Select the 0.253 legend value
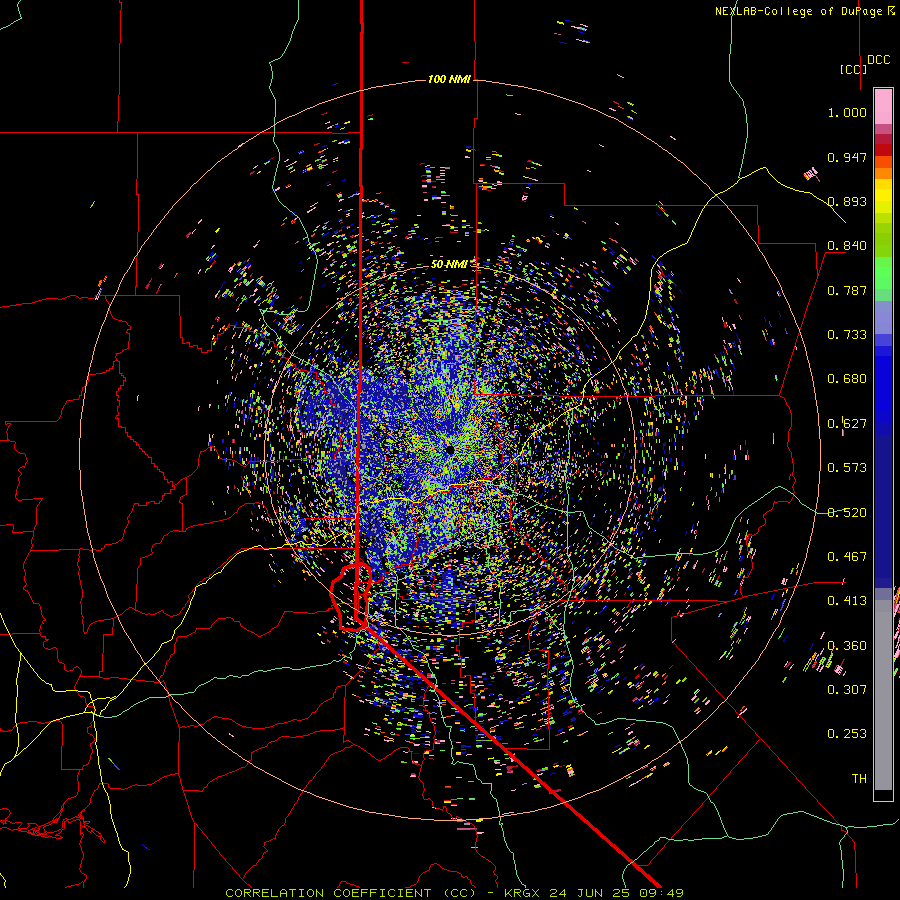Viewport: 900px width, 900px height. pos(847,734)
